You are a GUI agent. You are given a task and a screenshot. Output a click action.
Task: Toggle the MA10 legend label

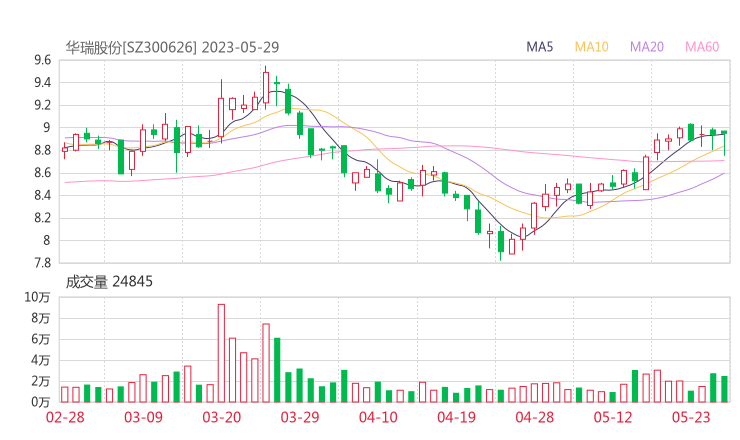pos(592,47)
